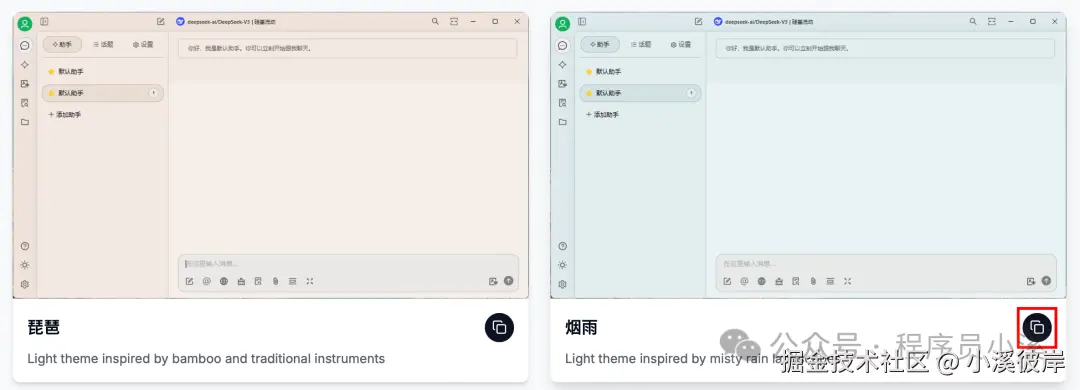Open the sparkle agents icon in 烟雨 preview
Image resolution: width=1080 pixels, height=390 pixels.
pos(563,64)
